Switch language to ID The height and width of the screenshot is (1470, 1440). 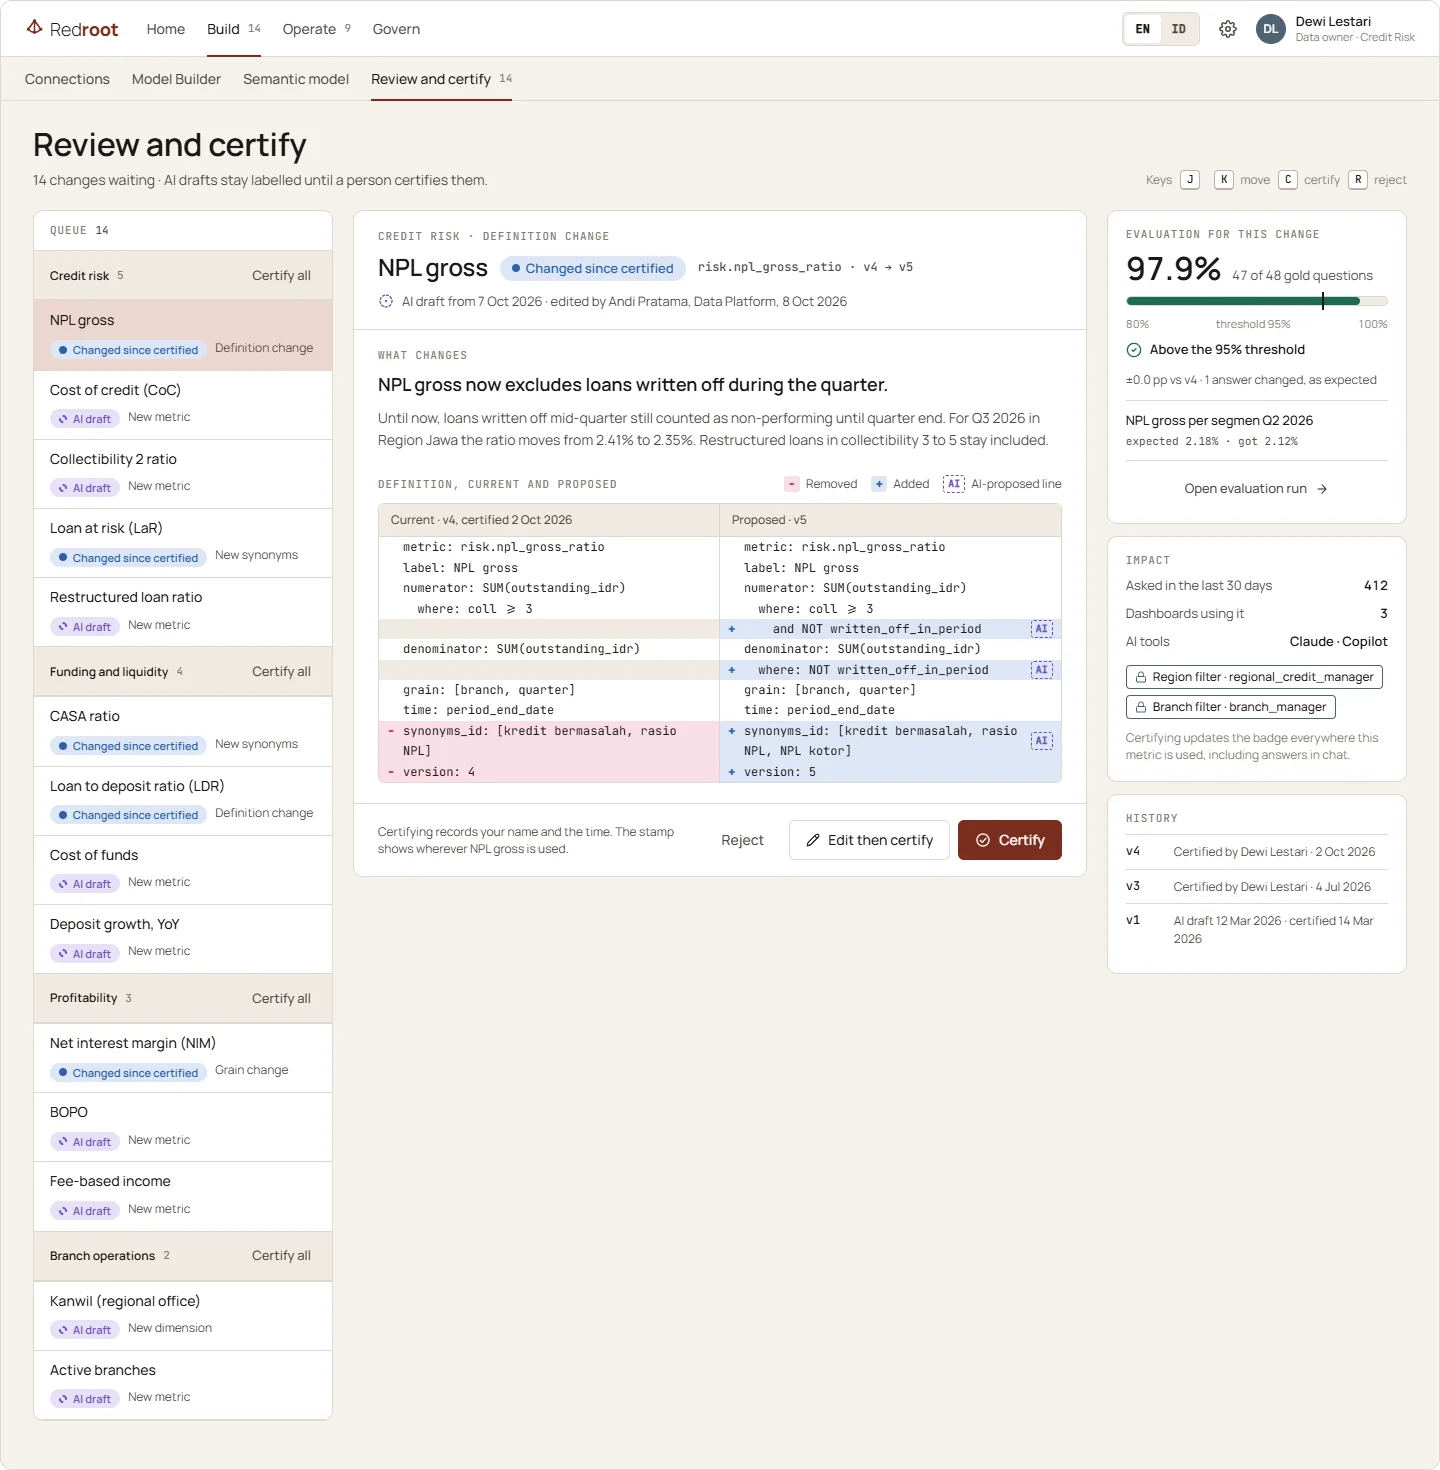[x=1179, y=29]
